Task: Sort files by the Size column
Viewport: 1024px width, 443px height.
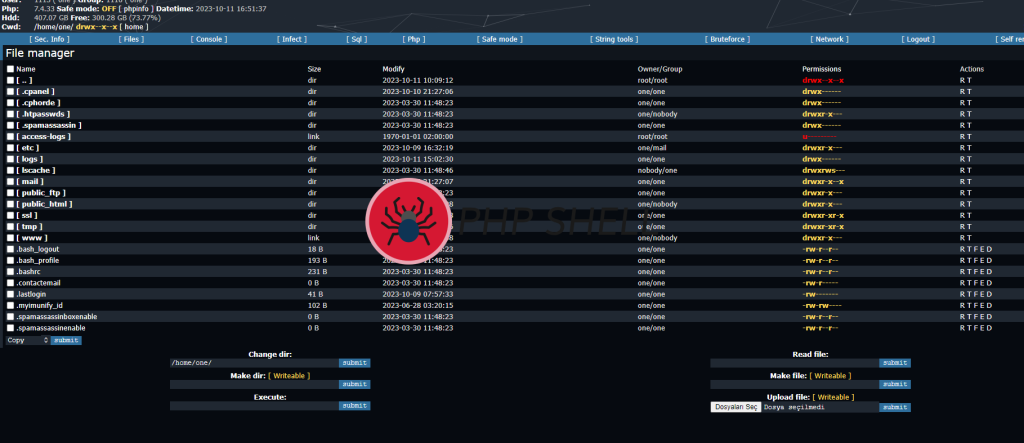Action: point(314,69)
